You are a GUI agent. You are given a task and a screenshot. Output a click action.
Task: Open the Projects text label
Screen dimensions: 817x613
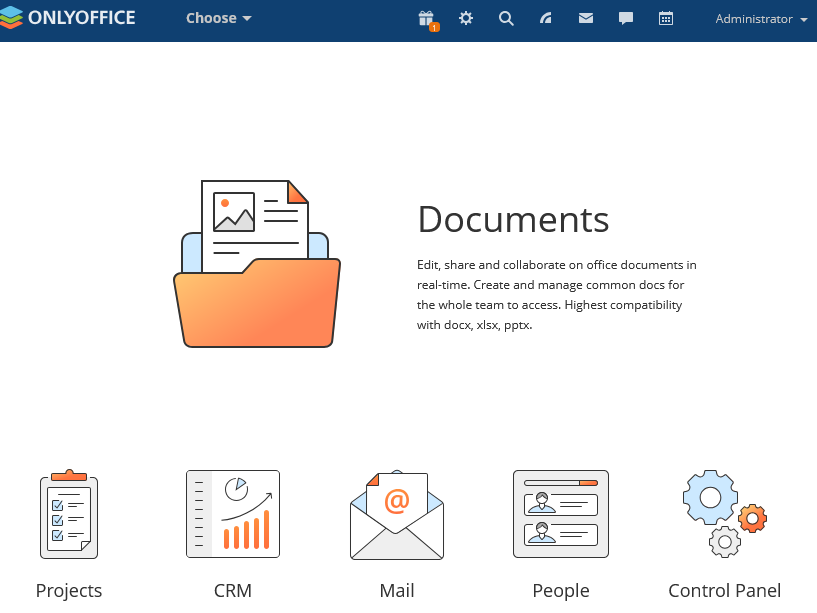[69, 590]
